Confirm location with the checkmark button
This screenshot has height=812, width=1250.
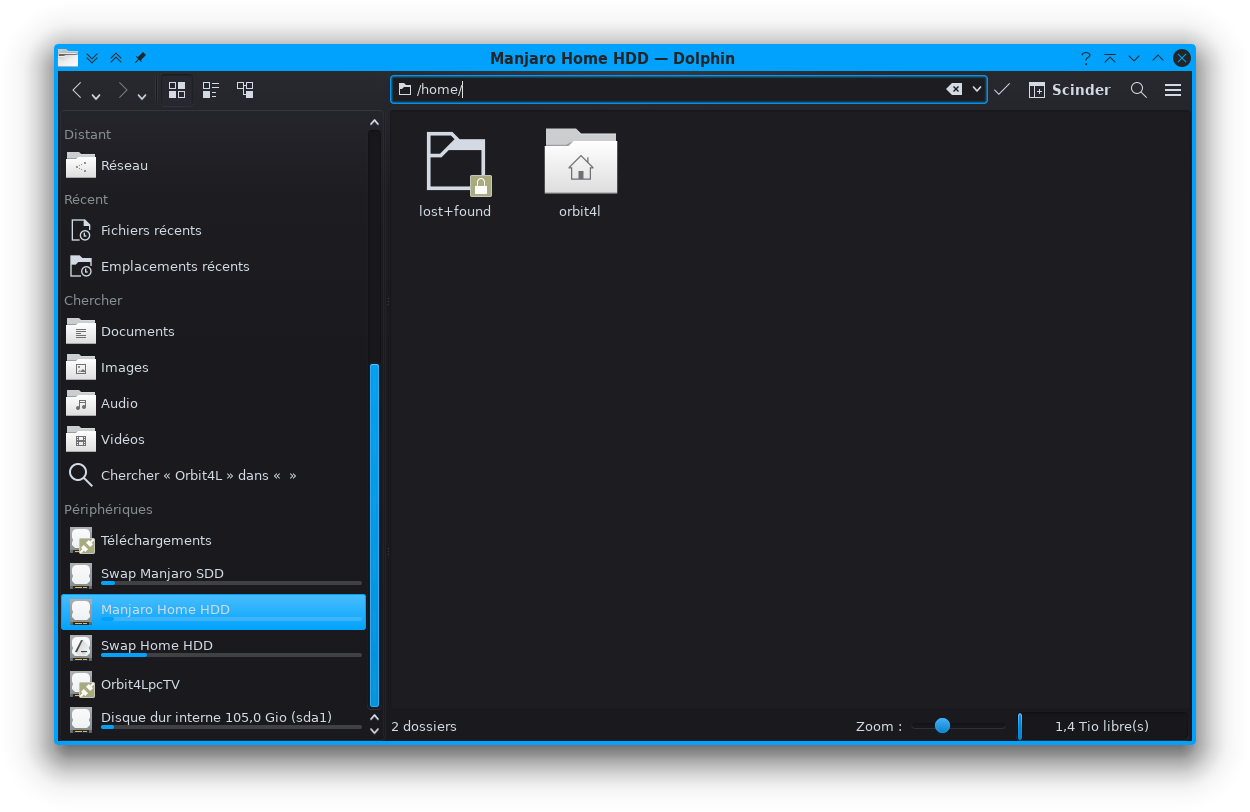coord(1002,89)
